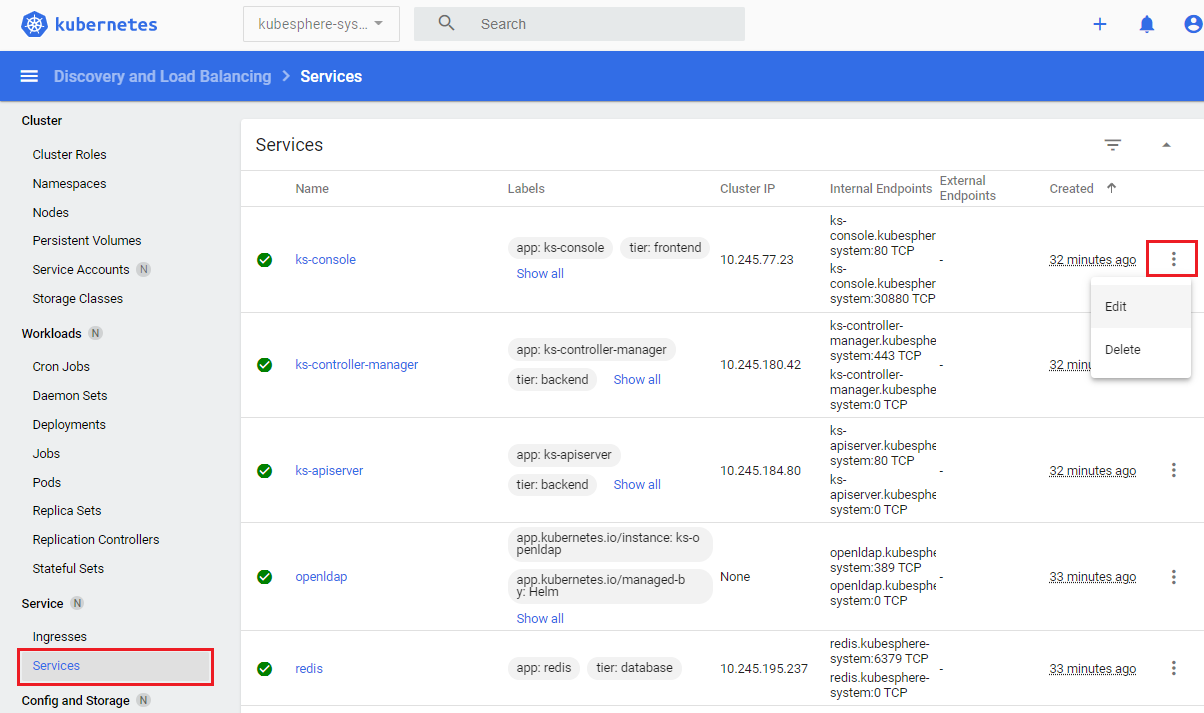
Task: Navigate to Nodes
Action: (51, 212)
